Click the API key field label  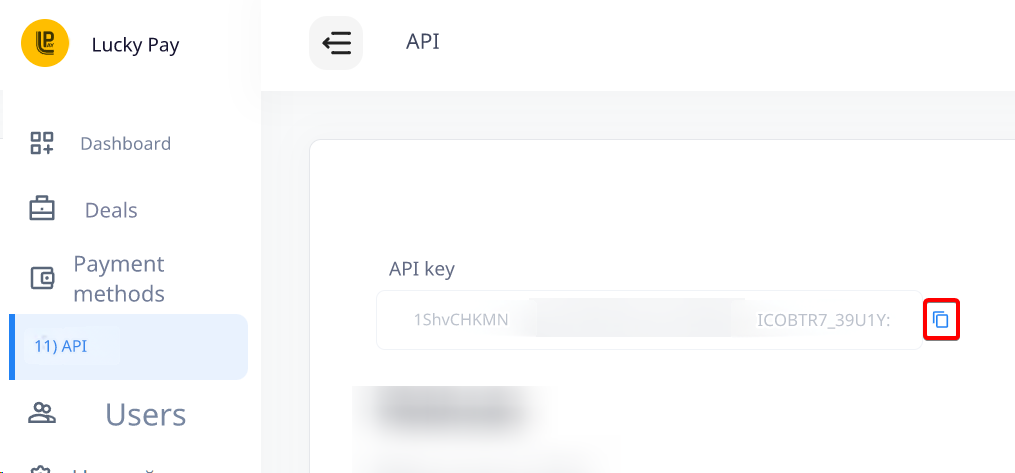tap(422, 269)
